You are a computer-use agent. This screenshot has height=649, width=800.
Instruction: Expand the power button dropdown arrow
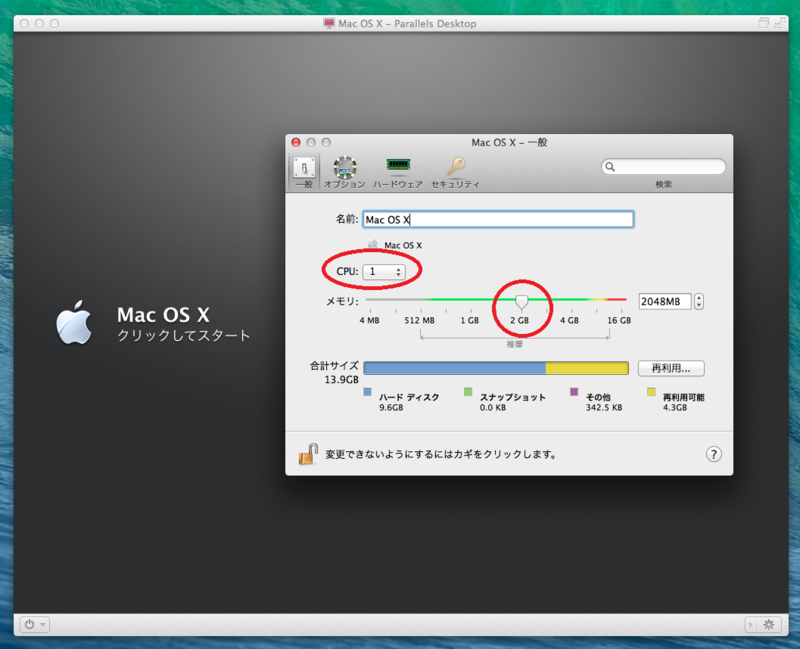point(42,625)
